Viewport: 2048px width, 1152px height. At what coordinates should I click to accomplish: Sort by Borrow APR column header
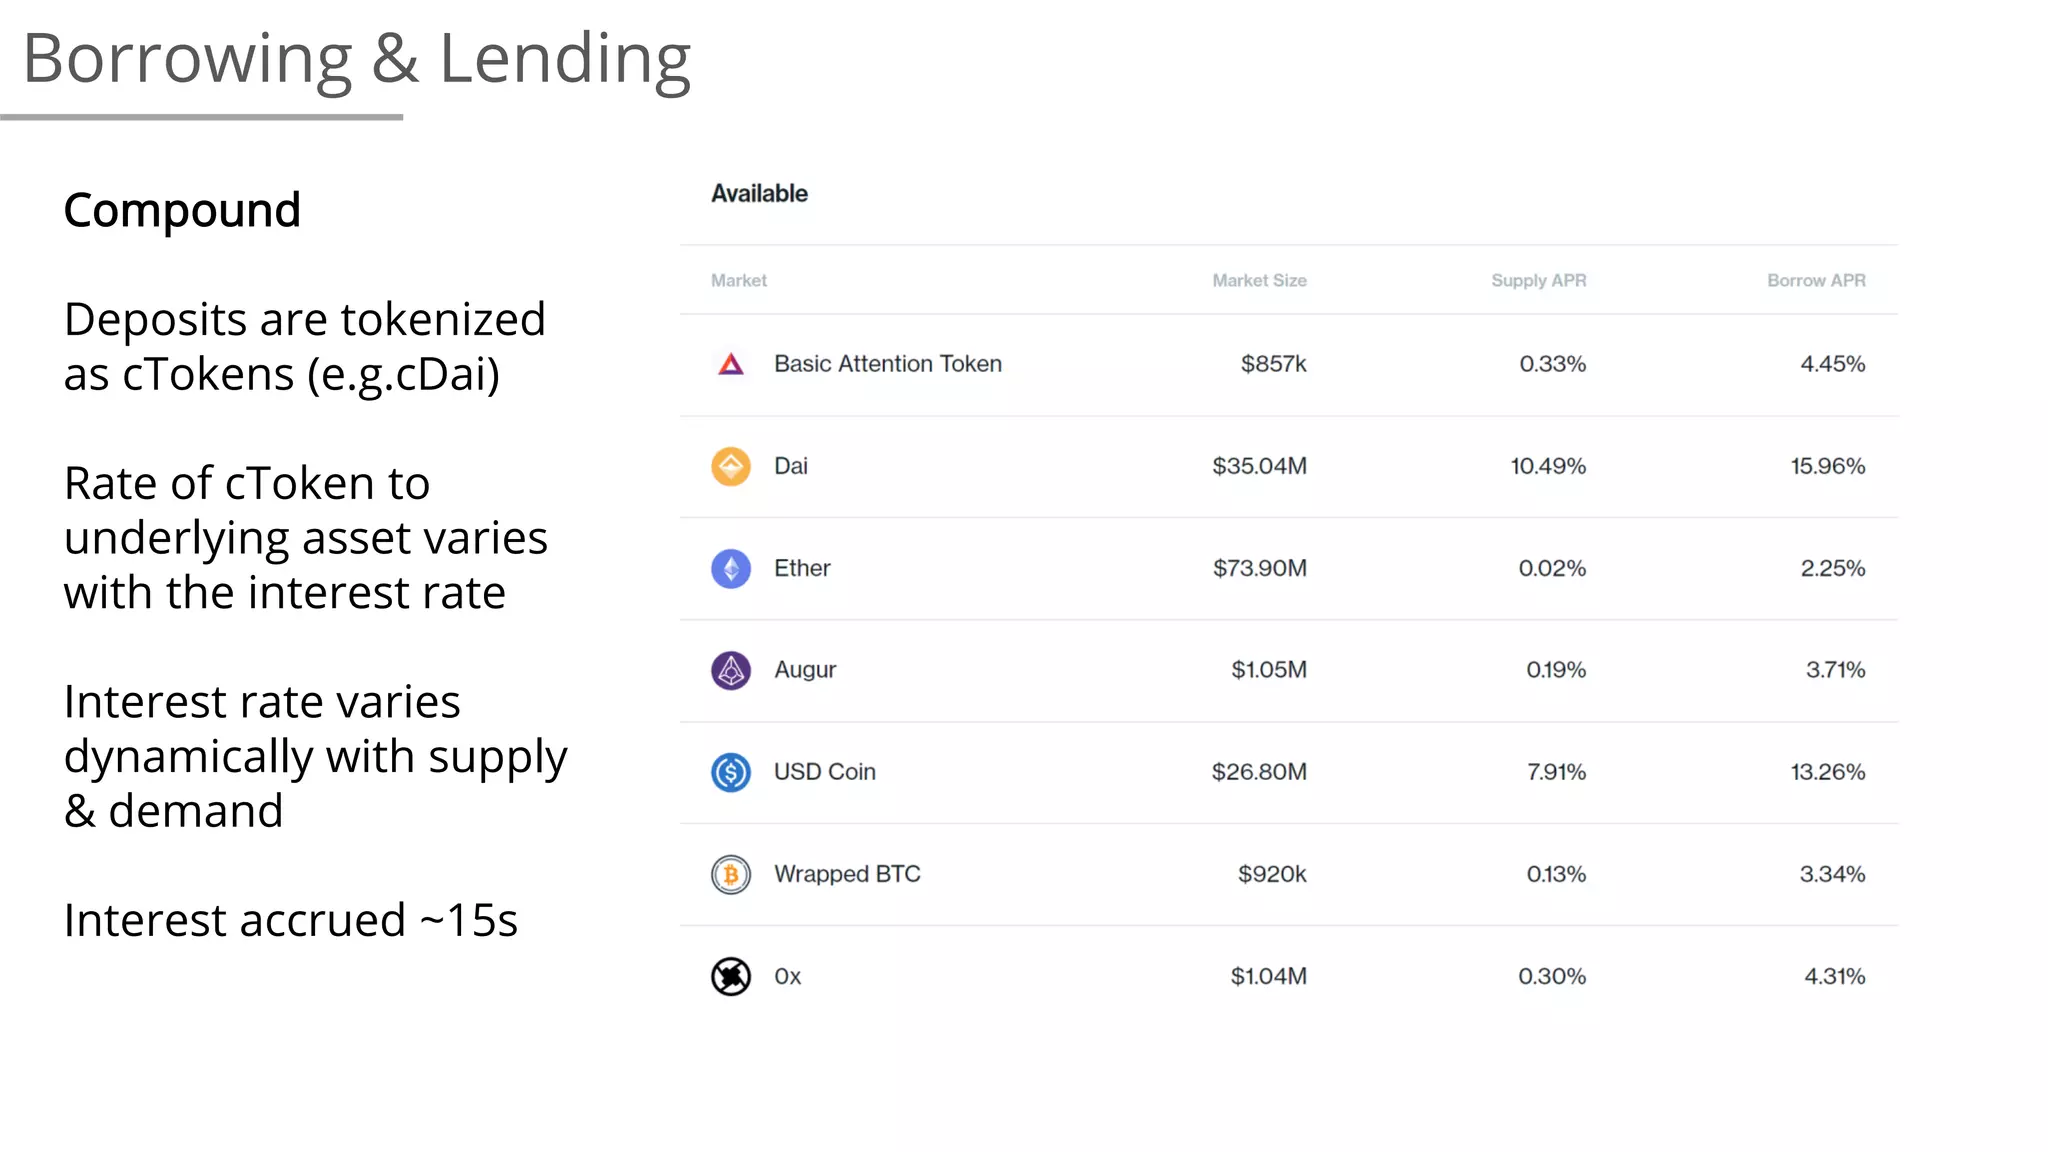coord(1816,281)
